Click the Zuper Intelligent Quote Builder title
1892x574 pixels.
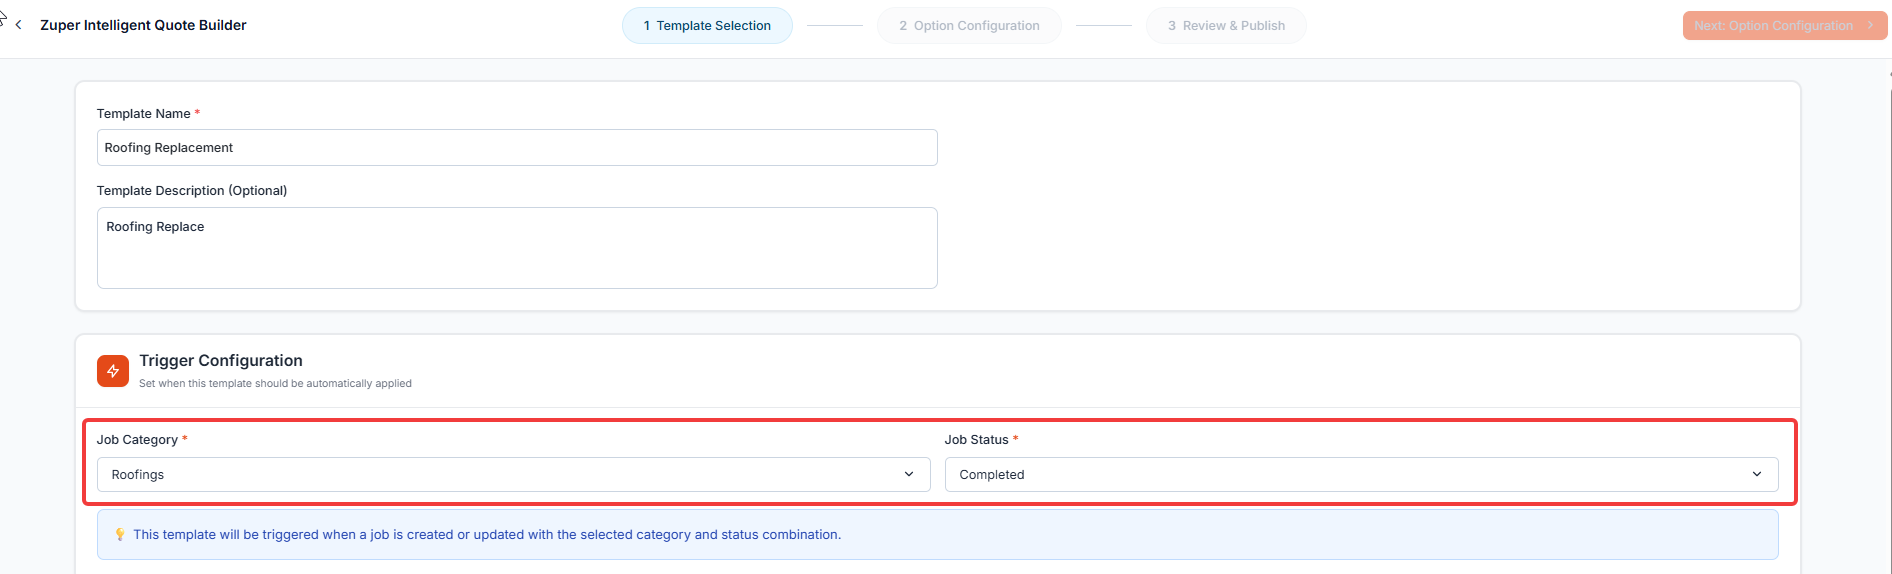pyautogui.click(x=143, y=25)
